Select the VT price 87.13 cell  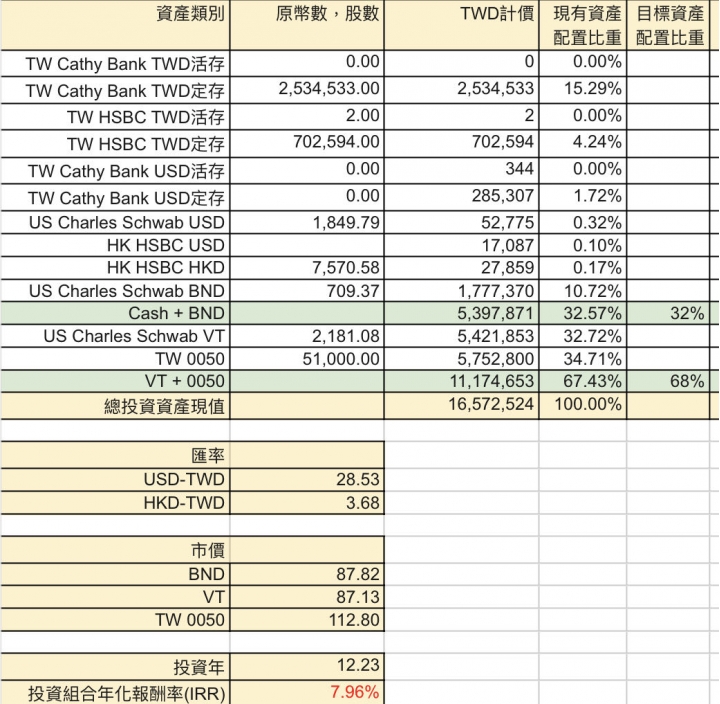pyautogui.click(x=307, y=597)
